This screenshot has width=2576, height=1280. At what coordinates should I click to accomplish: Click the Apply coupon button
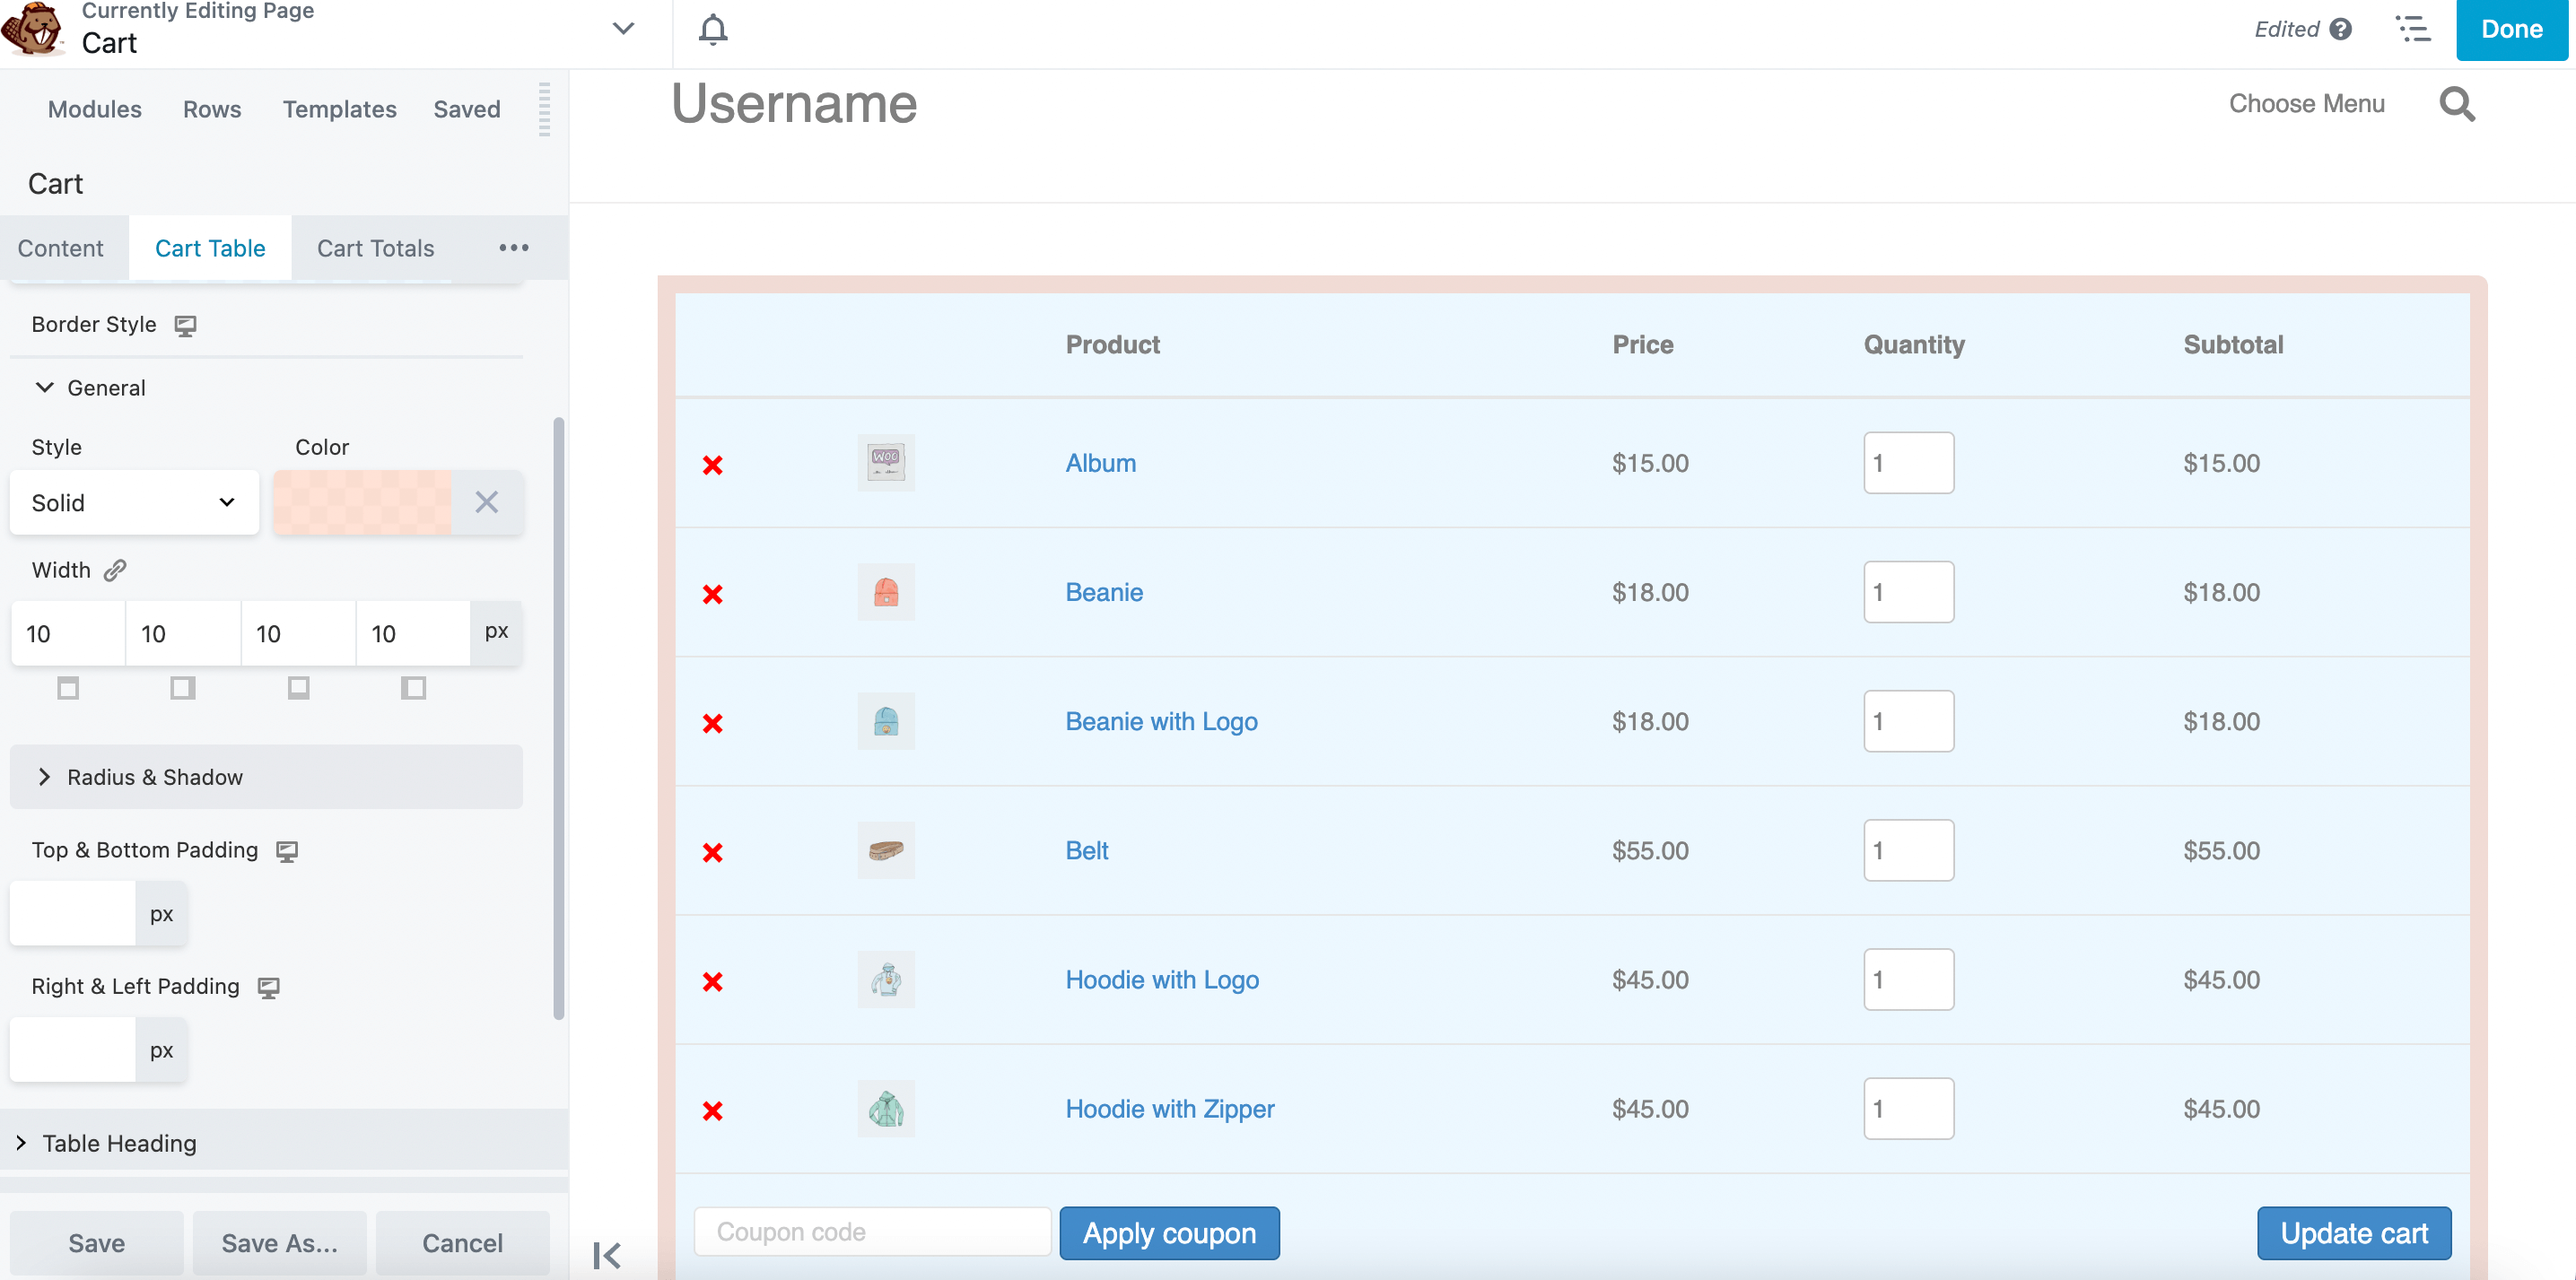pyautogui.click(x=1171, y=1231)
